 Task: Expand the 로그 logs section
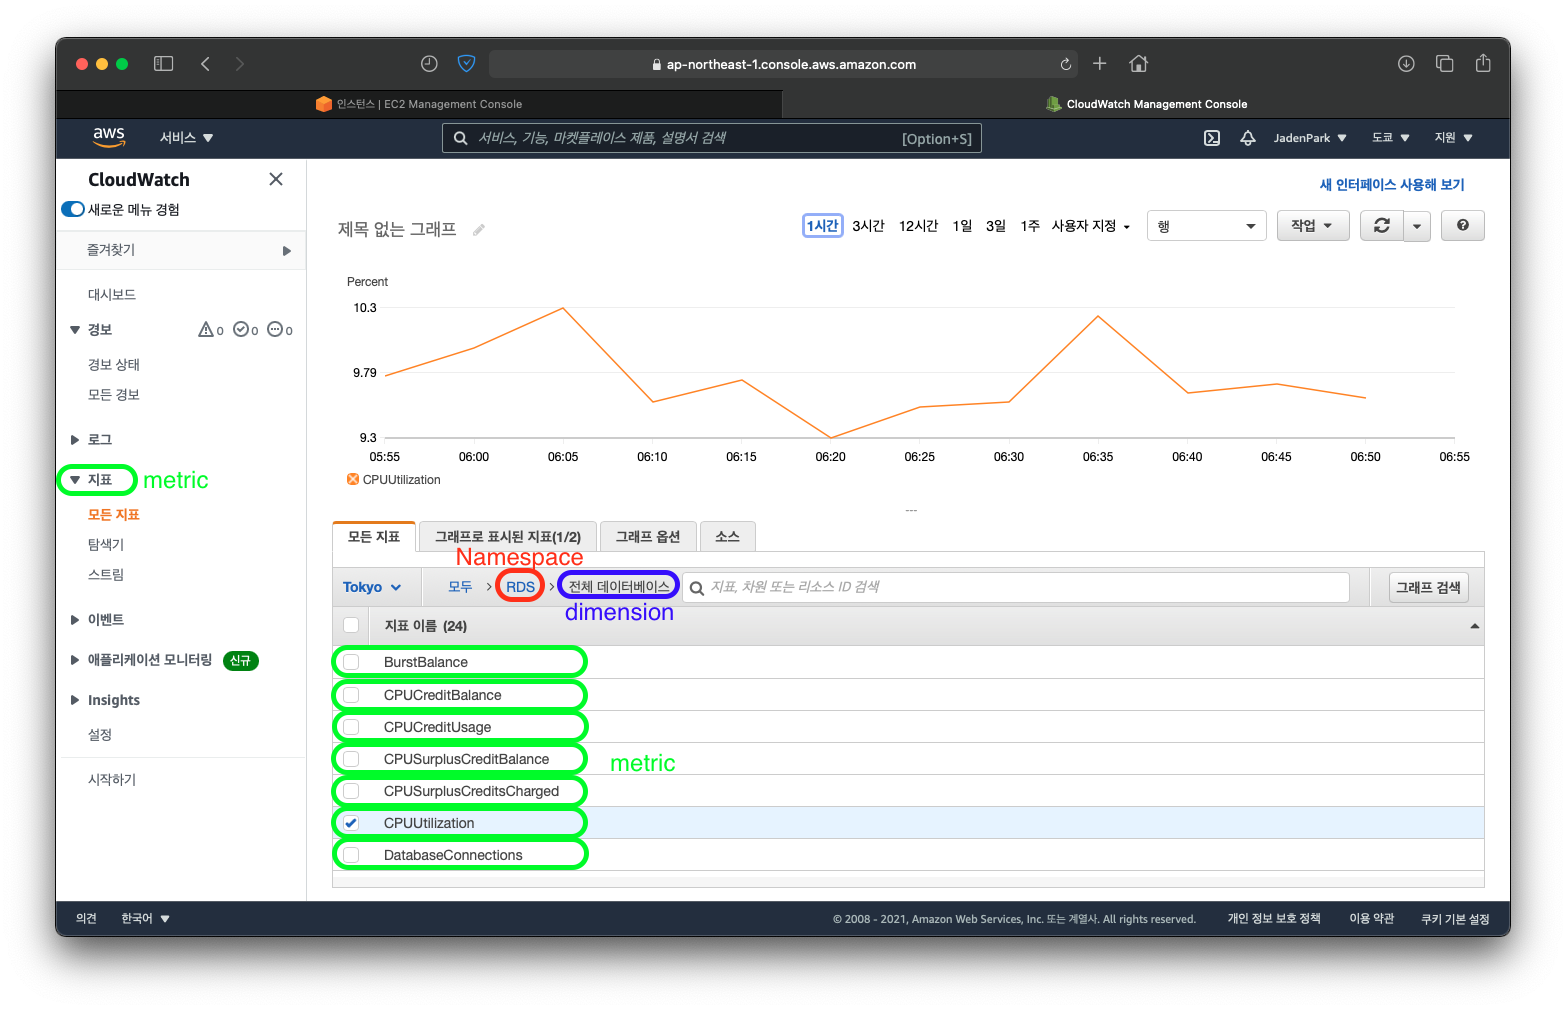(91, 440)
